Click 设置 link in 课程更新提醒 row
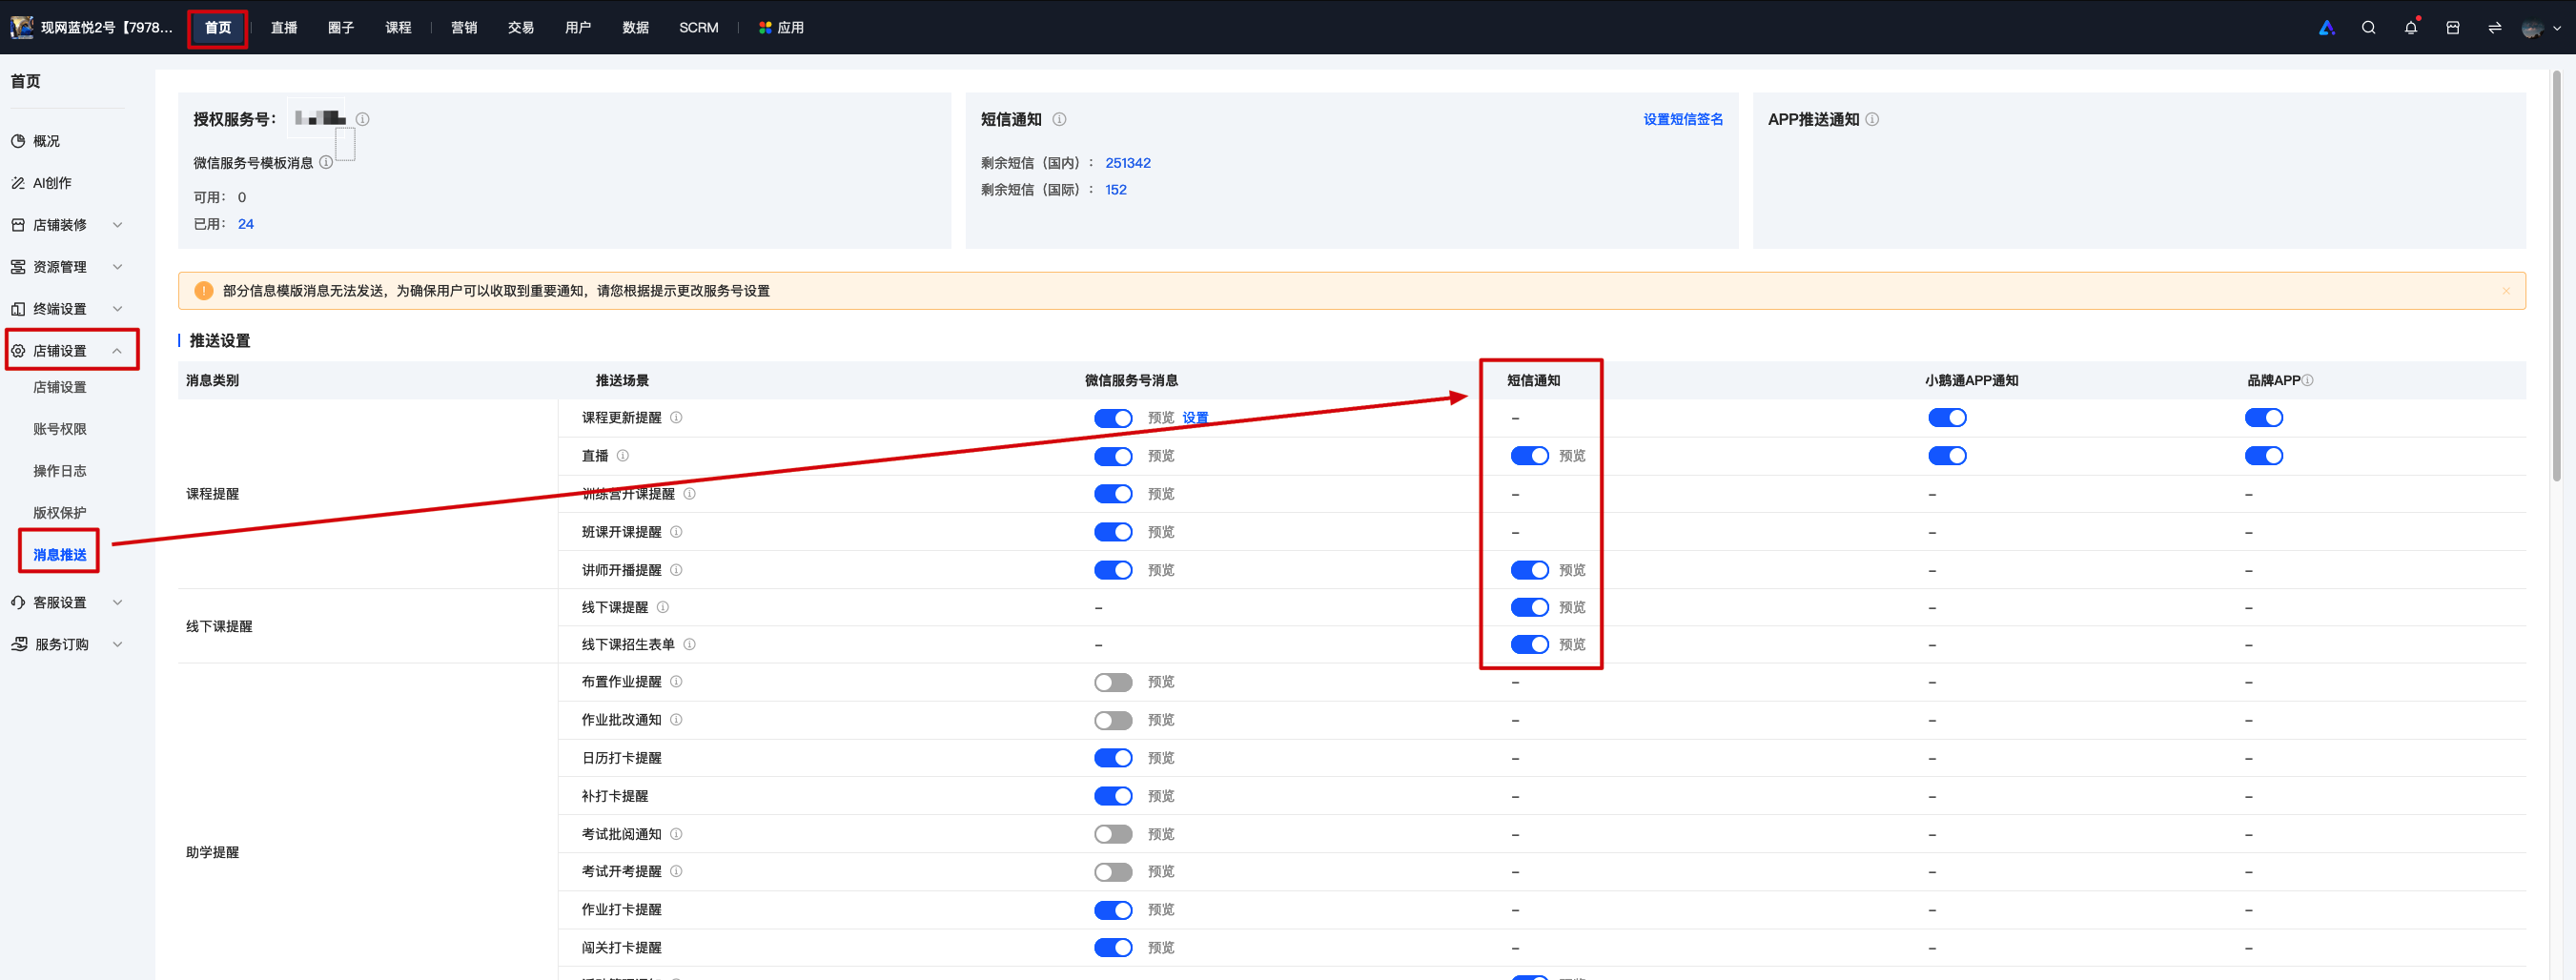Image resolution: width=2576 pixels, height=980 pixels. [x=1195, y=418]
